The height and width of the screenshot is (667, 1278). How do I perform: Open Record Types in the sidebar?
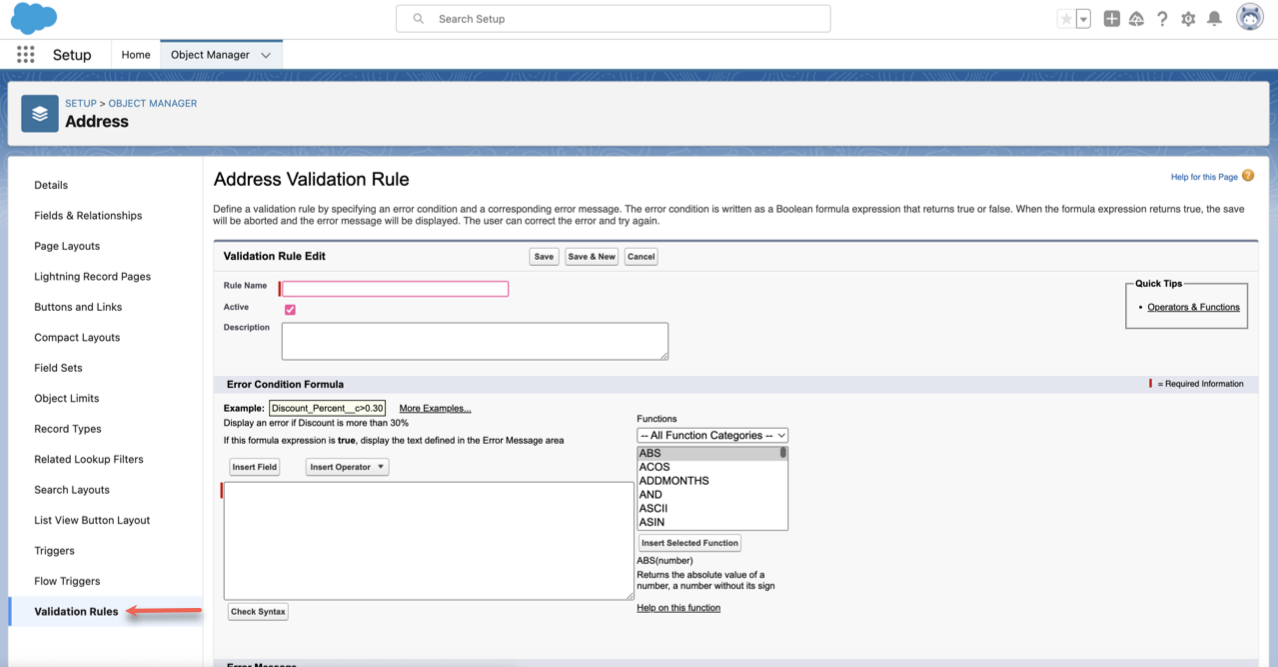click(68, 429)
